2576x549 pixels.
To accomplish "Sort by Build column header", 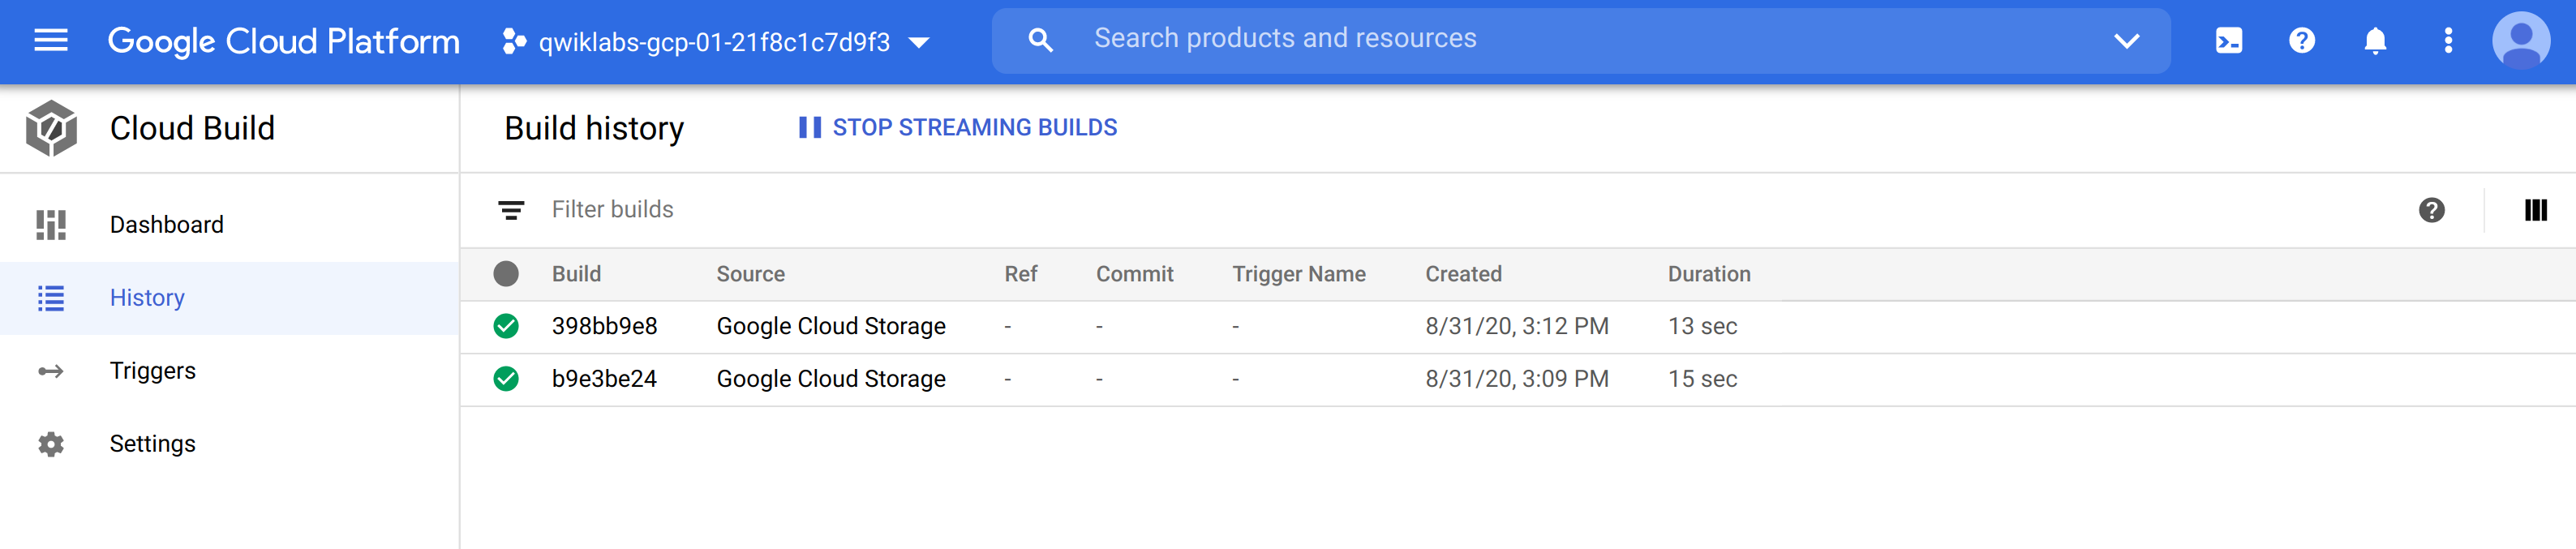I will click(x=576, y=274).
